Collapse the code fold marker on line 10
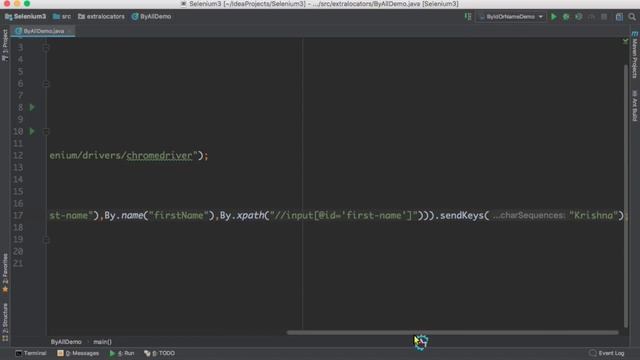640x360 pixels. tap(46, 131)
